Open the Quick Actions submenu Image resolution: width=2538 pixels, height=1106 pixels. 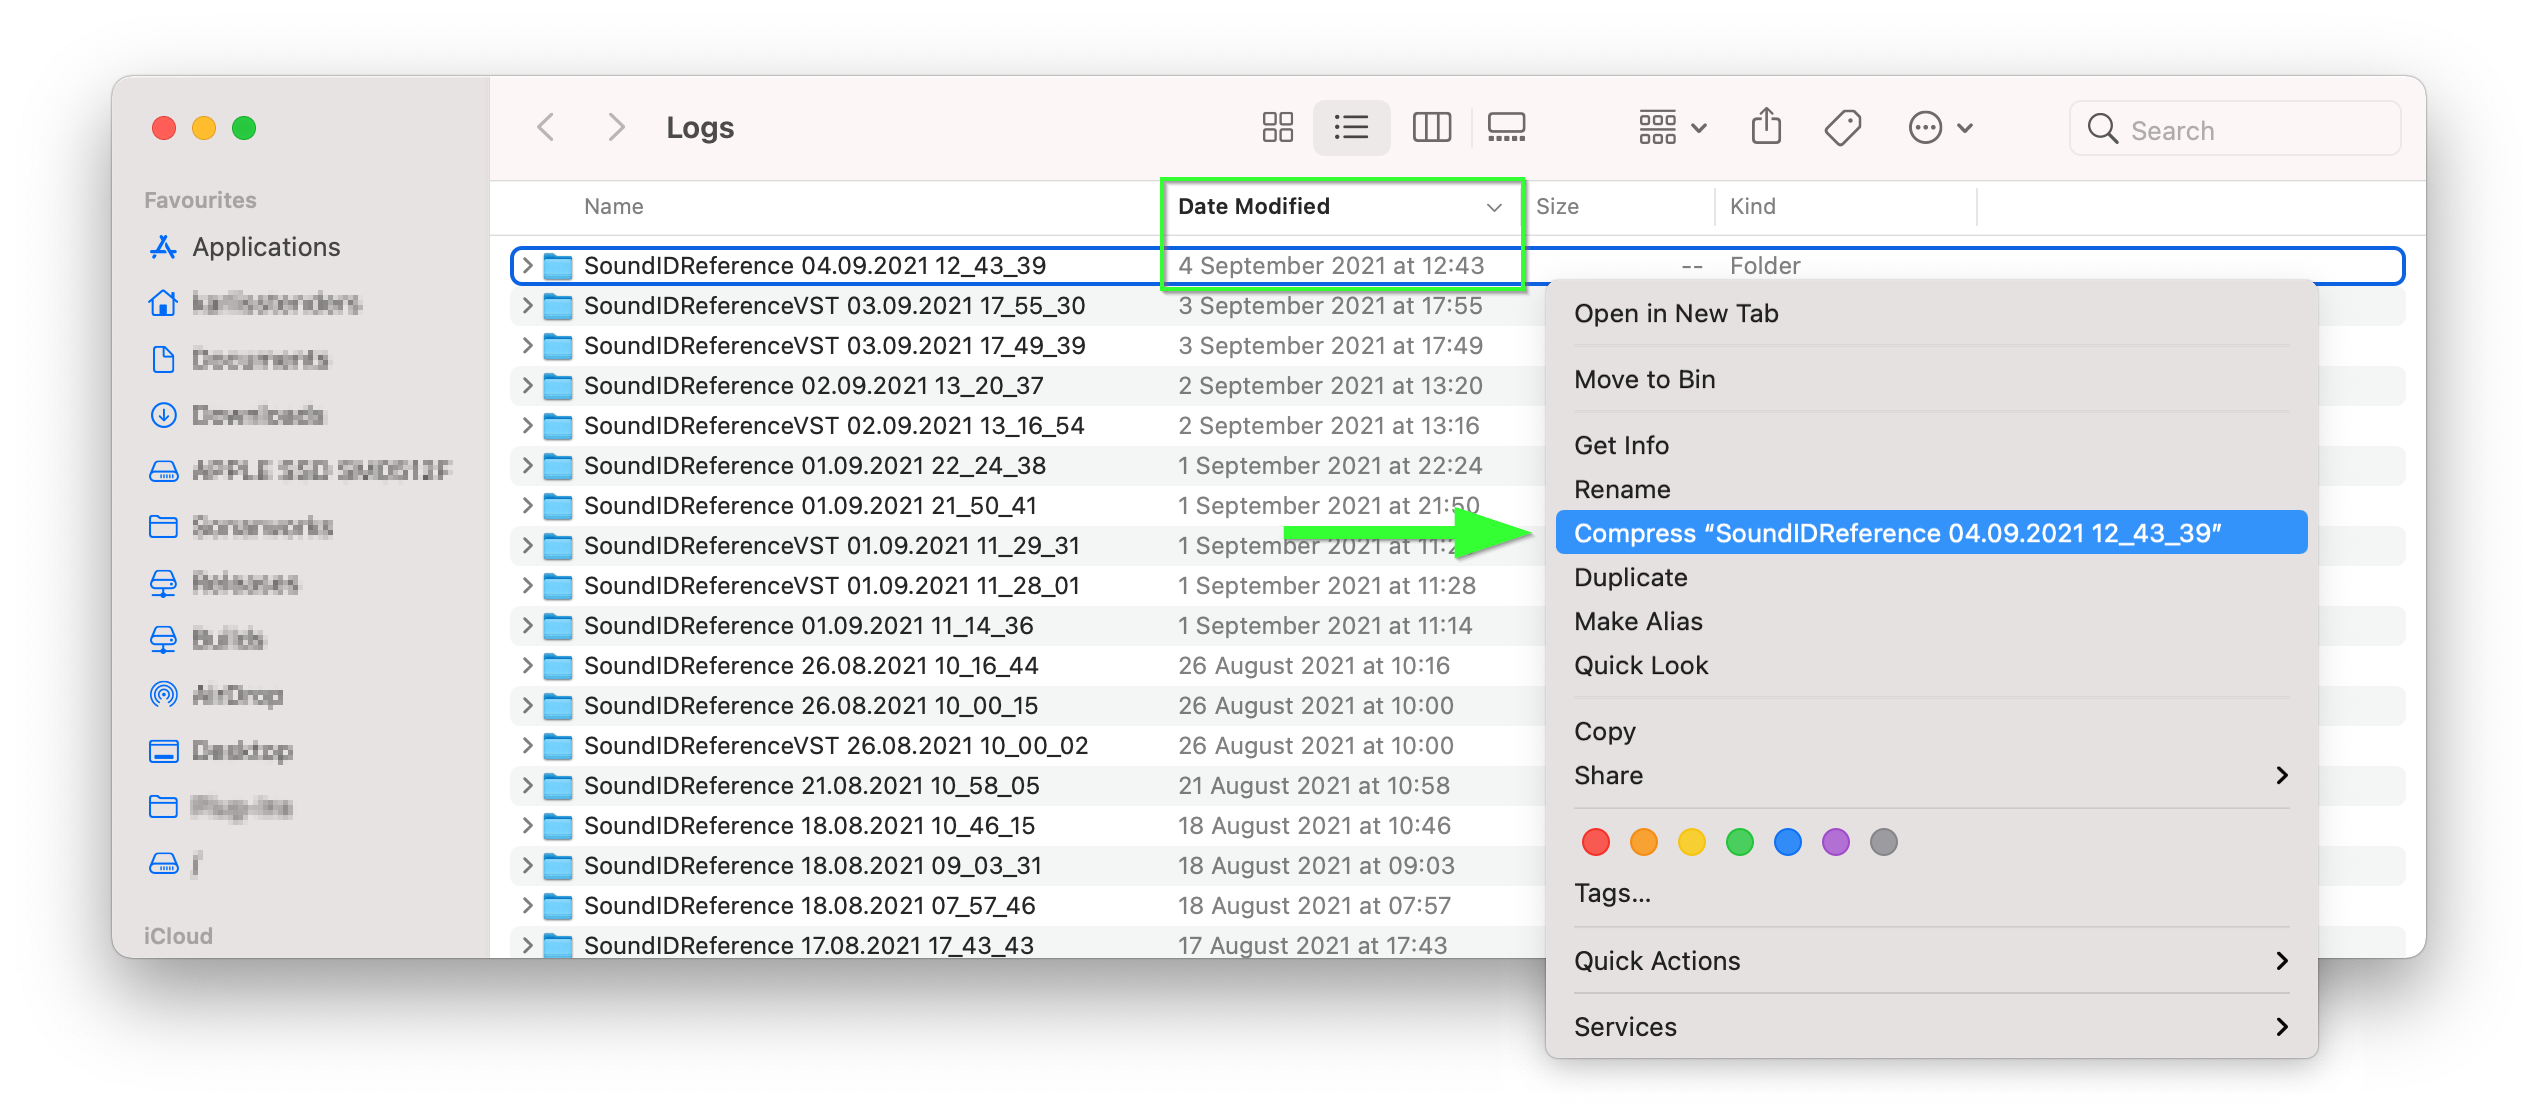coord(1931,961)
